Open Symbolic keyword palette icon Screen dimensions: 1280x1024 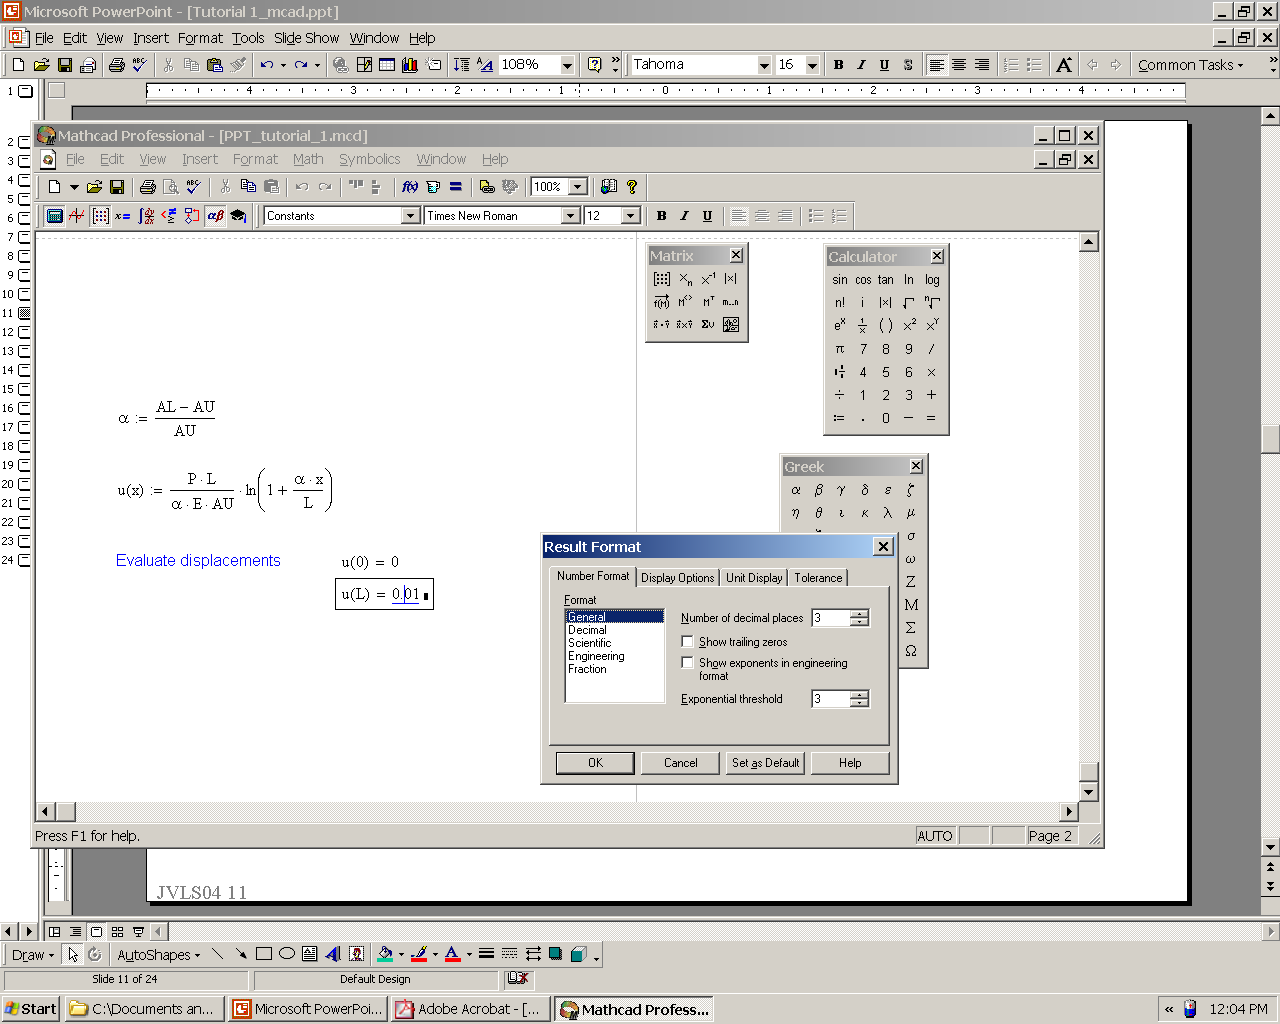coord(238,216)
